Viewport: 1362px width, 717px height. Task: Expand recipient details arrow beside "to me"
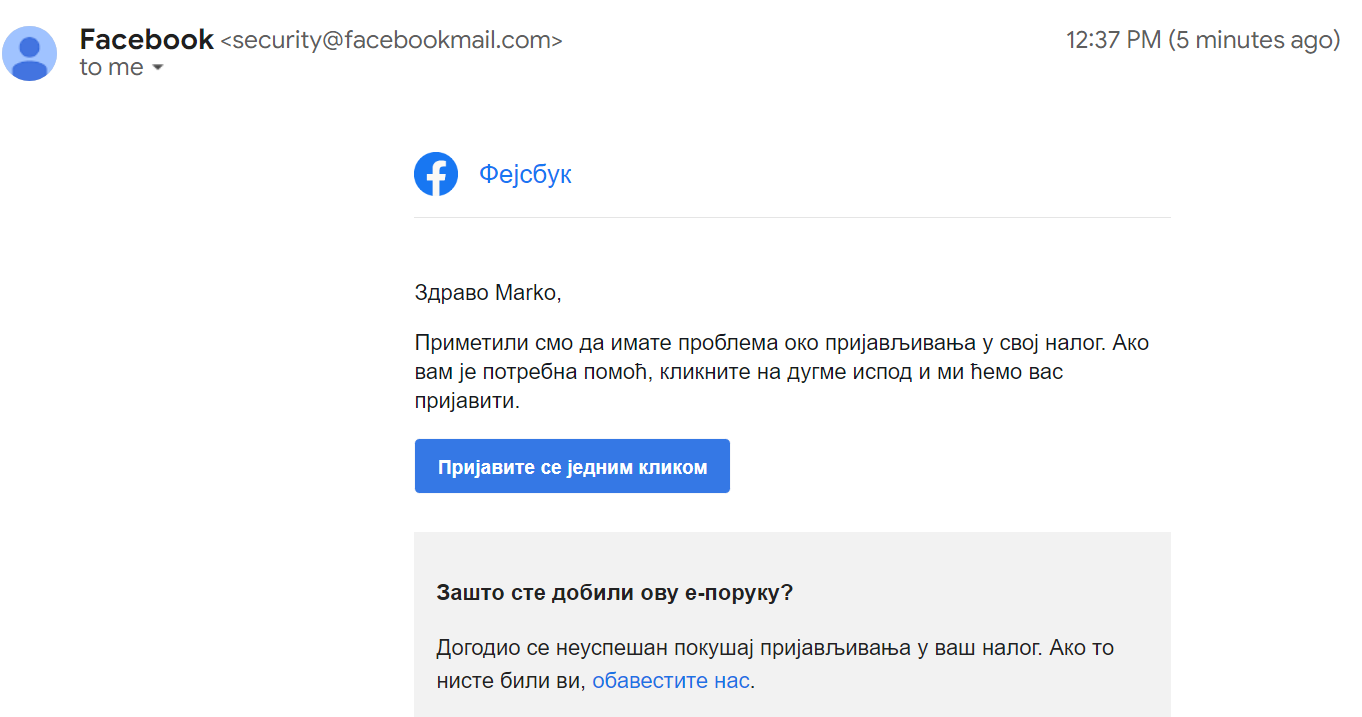click(158, 69)
